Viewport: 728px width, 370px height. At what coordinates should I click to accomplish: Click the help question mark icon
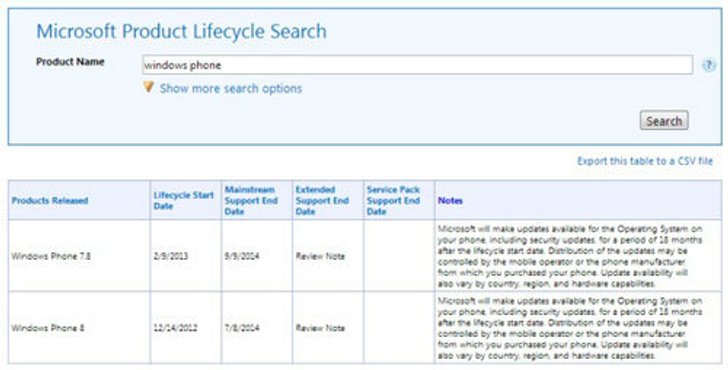click(708, 65)
